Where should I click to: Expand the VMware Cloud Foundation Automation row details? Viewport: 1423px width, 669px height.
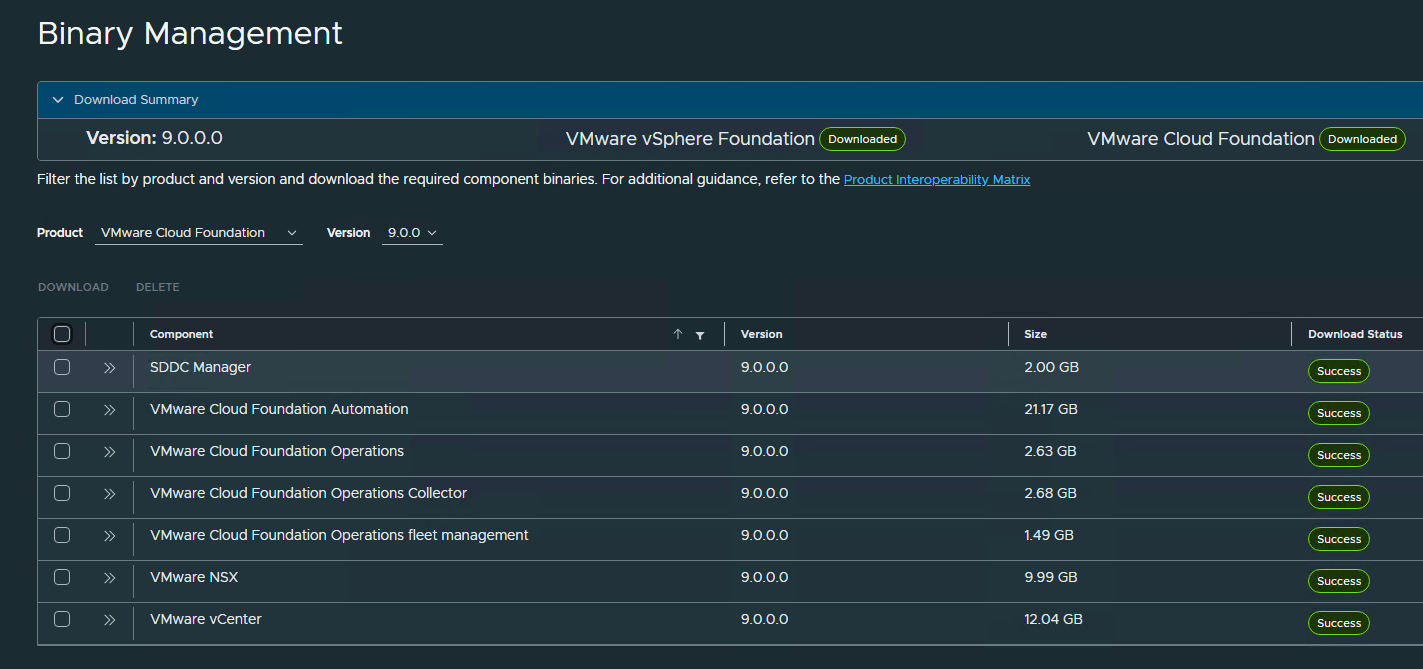click(x=110, y=410)
